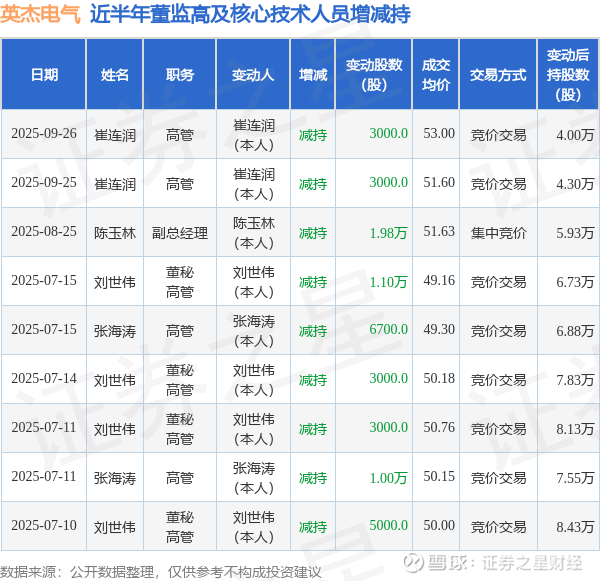Click the 交易方式 column header
The height and width of the screenshot is (581, 600).
pos(498,74)
